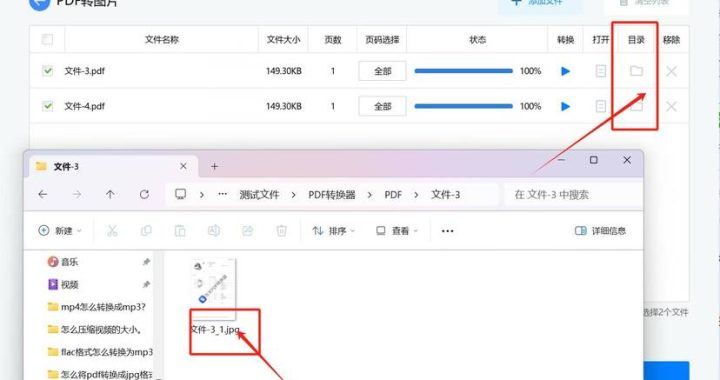Open the 新建 dropdown menu
Image resolution: width=720 pixels, height=380 pixels.
(x=60, y=231)
